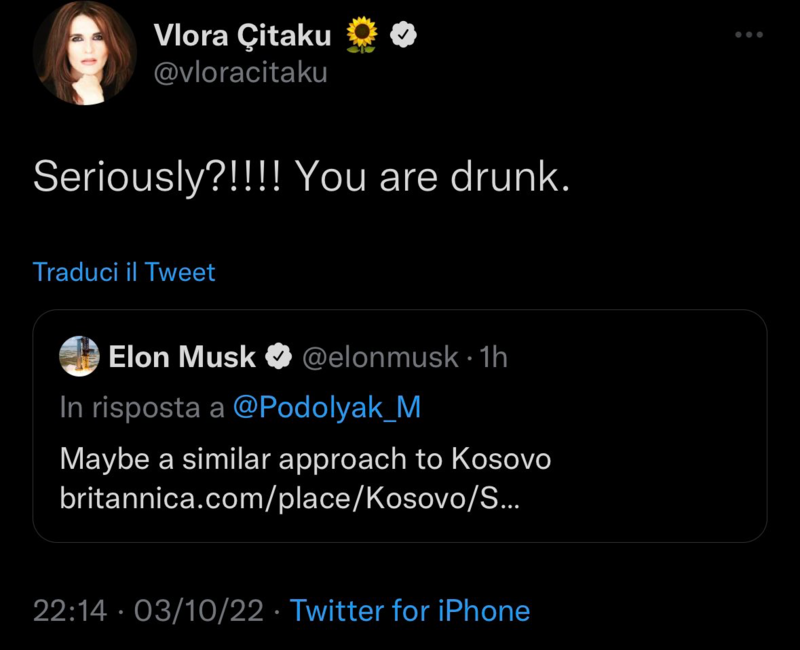Click the verified badge next to Vlora Çitaku
This screenshot has height=650, width=800.
click(x=403, y=35)
